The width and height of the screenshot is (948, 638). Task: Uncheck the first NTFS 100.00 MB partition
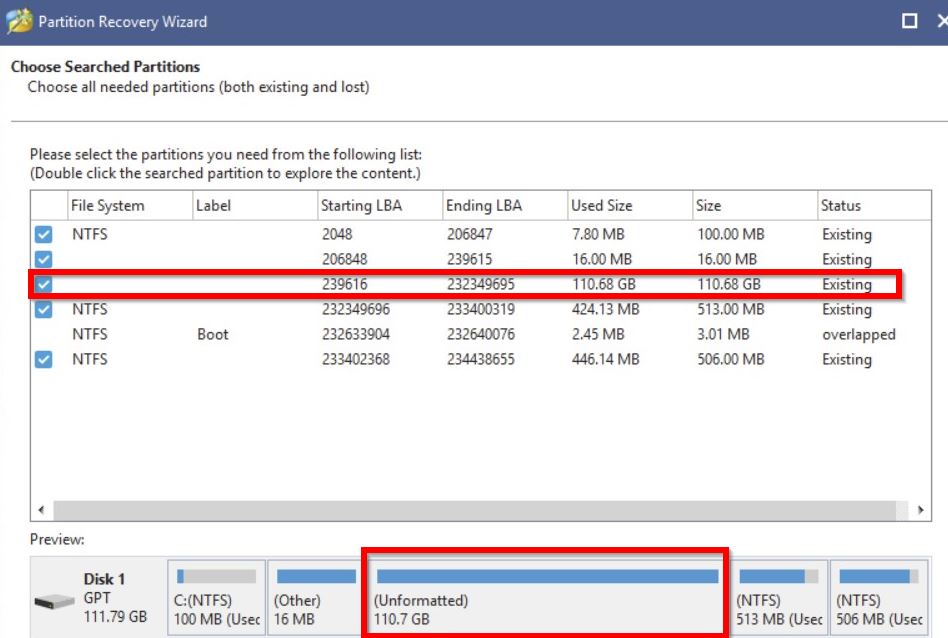[44, 235]
